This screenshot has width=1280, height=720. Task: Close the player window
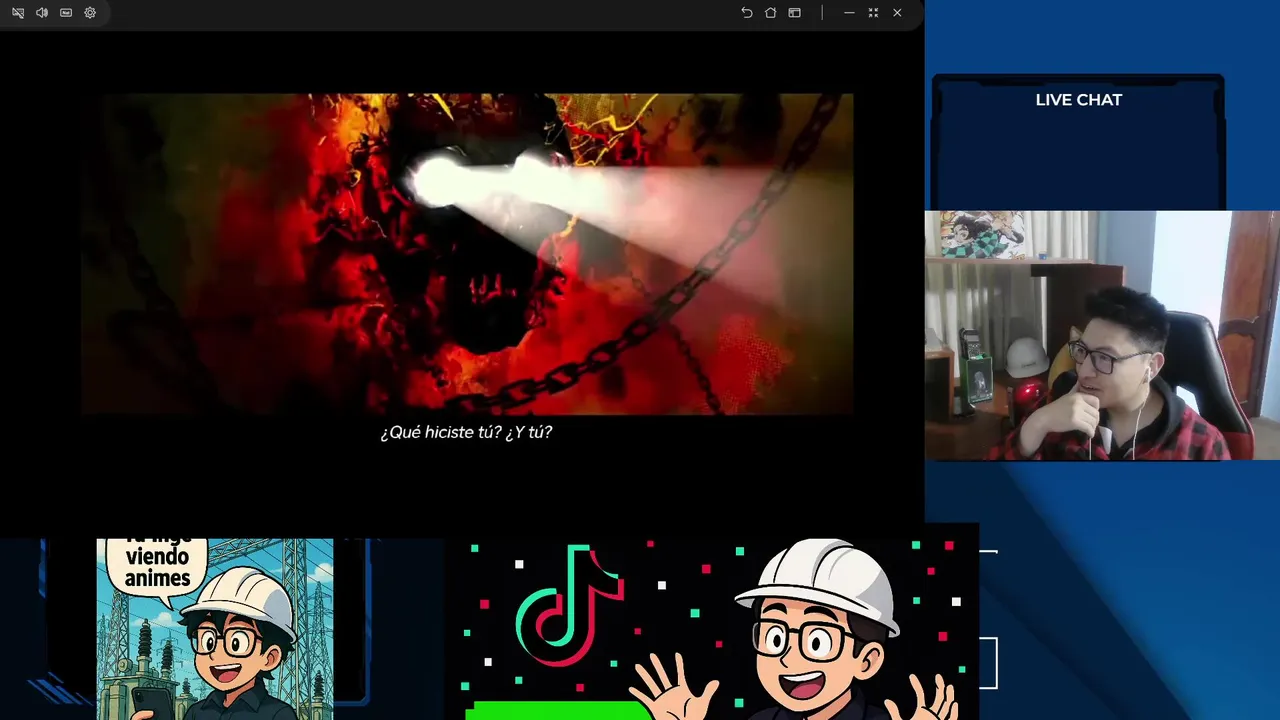[x=897, y=13]
